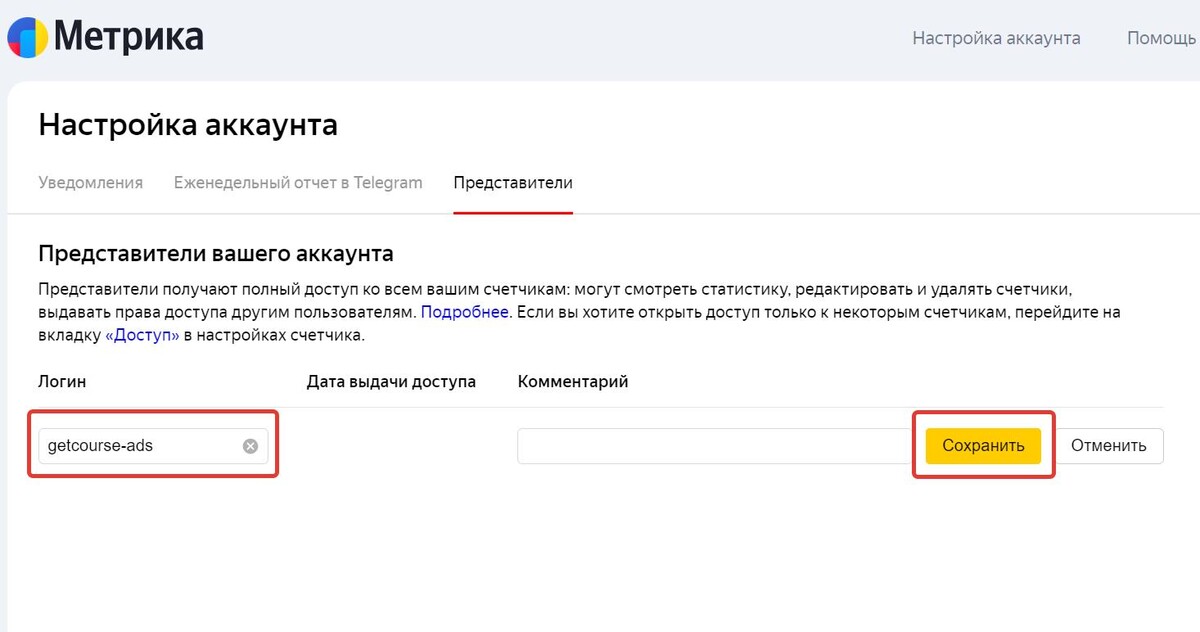Switch to the Уведомления tab
This screenshot has height=632, width=1200.
point(90,183)
